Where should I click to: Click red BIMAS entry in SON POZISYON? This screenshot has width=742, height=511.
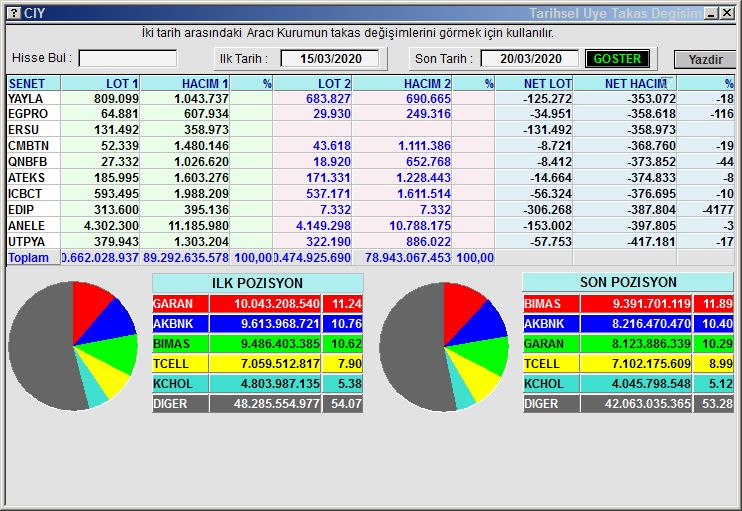tap(607, 304)
